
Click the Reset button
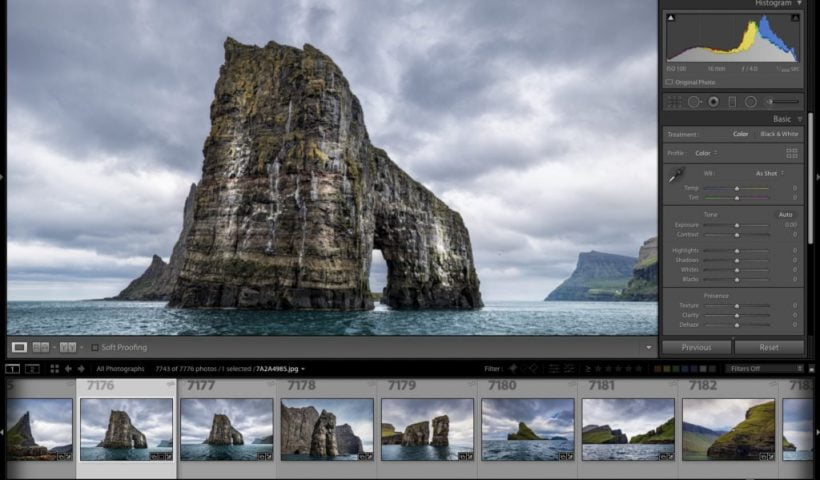(x=769, y=347)
